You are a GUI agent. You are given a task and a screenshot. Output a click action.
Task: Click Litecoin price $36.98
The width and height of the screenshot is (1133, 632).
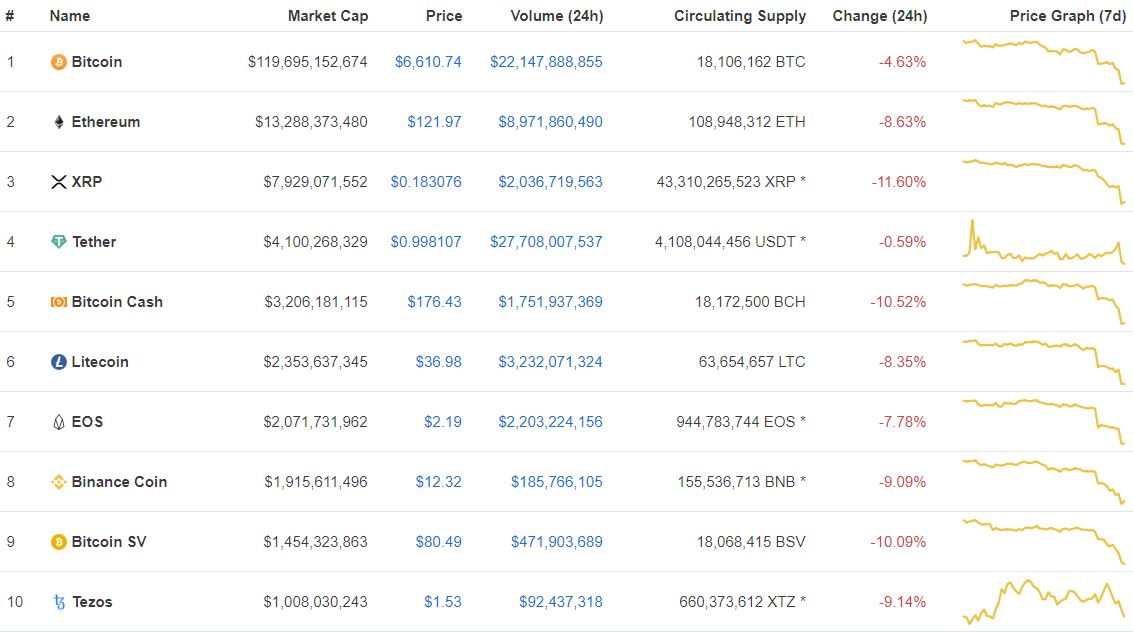coord(439,362)
